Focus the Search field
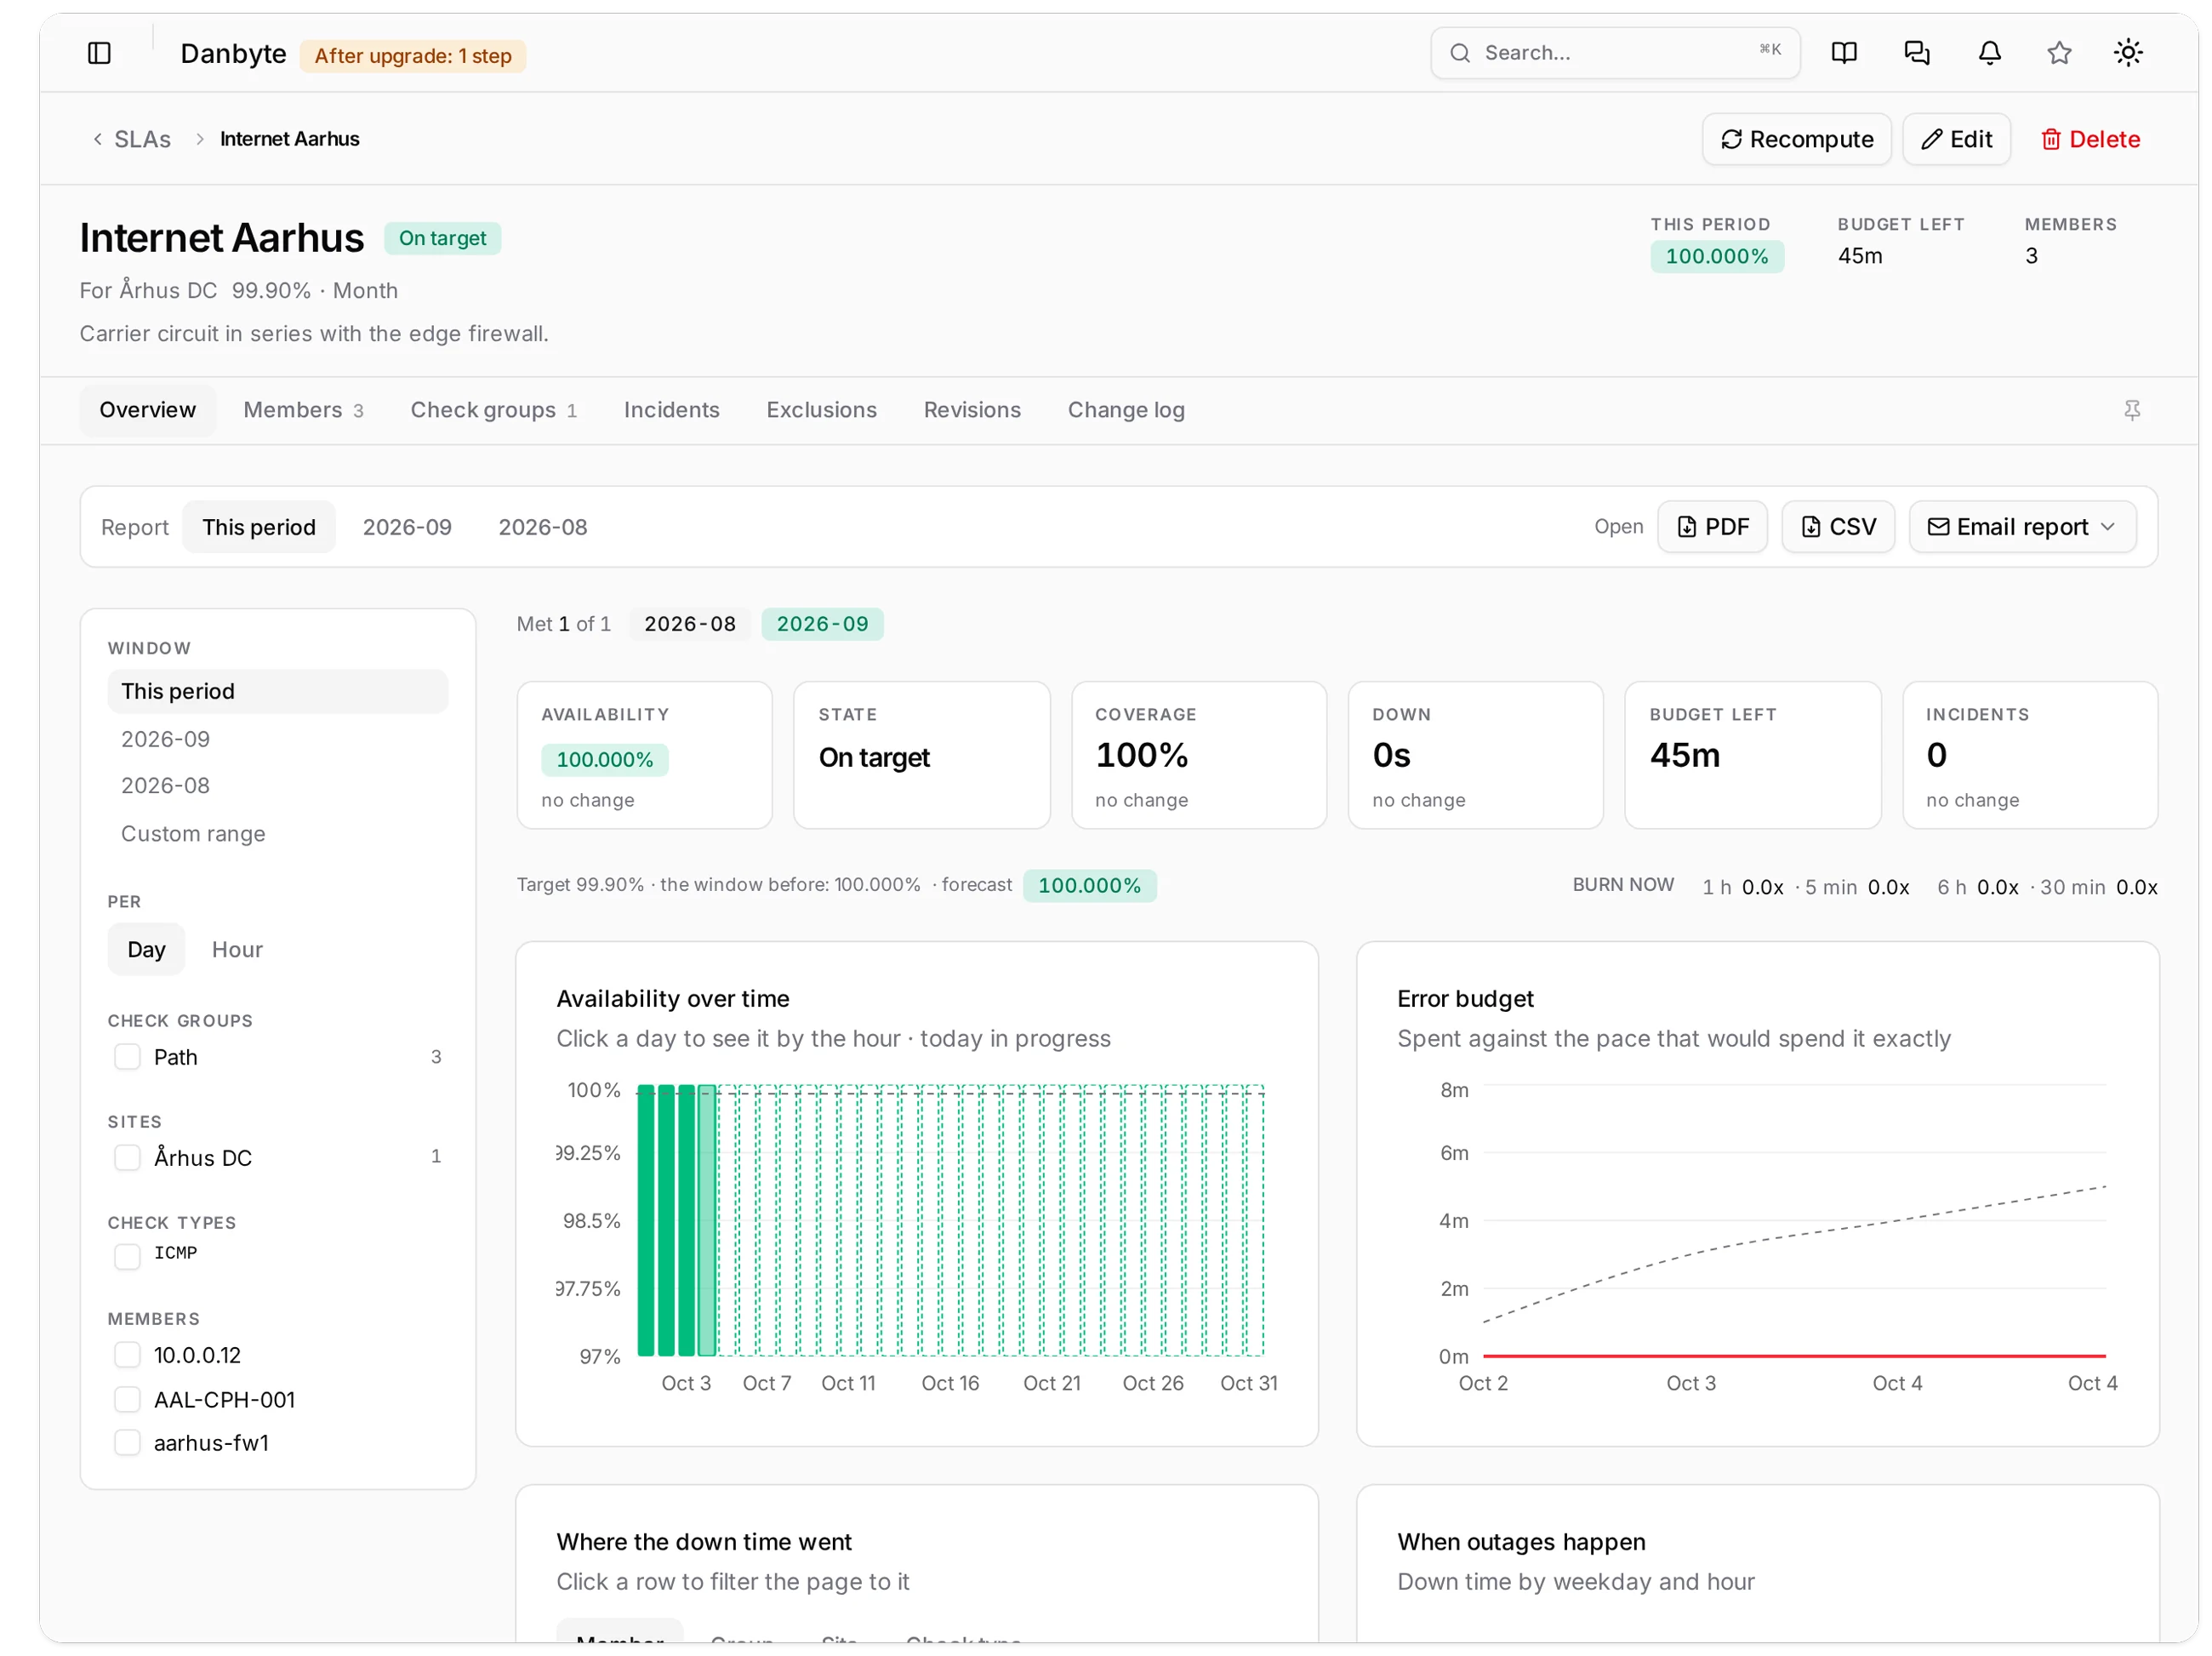Image resolution: width=2212 pixels, height=1656 pixels. [x=1614, y=53]
